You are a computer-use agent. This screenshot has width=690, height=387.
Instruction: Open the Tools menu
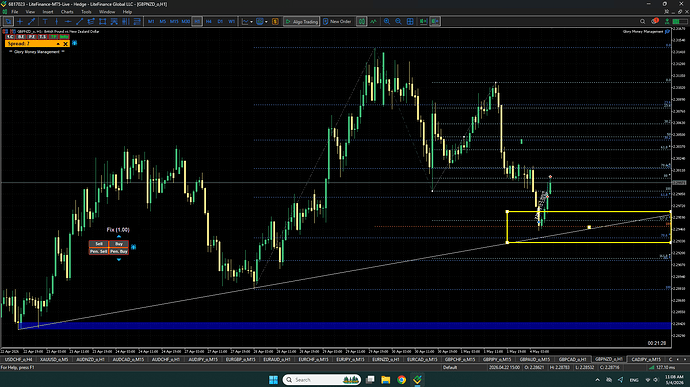pyautogui.click(x=86, y=12)
